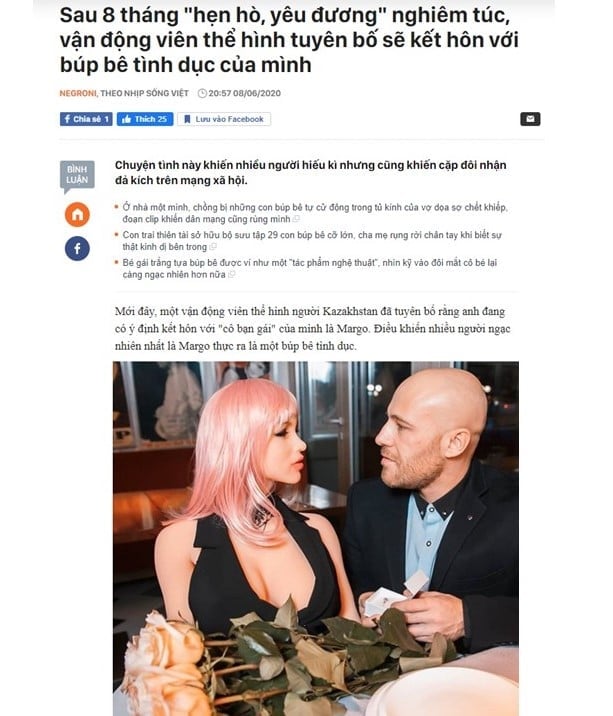
Task: Click the bookmark icon on Lưu vào Facebook
Action: [x=187, y=119]
